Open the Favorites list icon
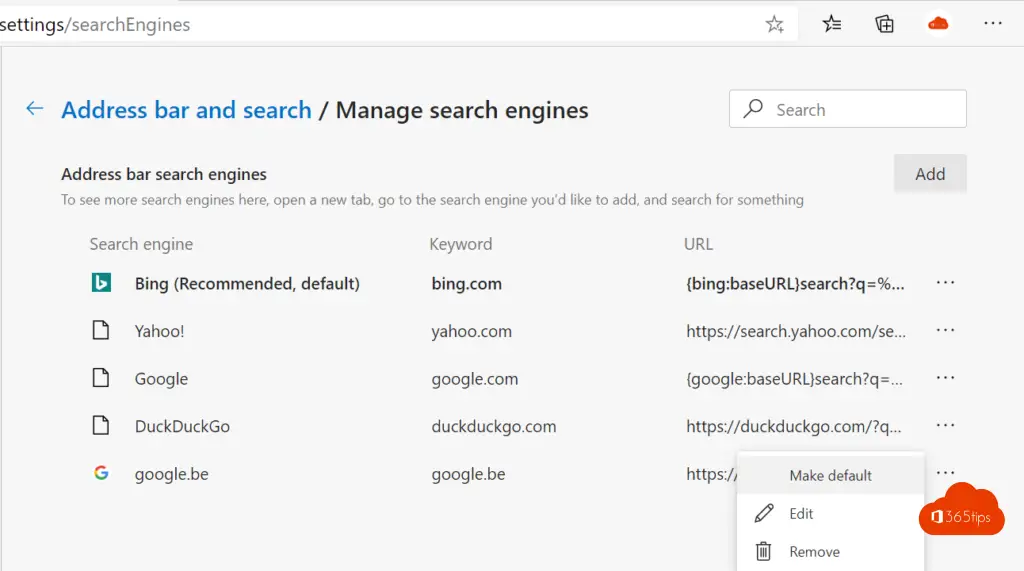The width and height of the screenshot is (1024, 571). tap(831, 24)
